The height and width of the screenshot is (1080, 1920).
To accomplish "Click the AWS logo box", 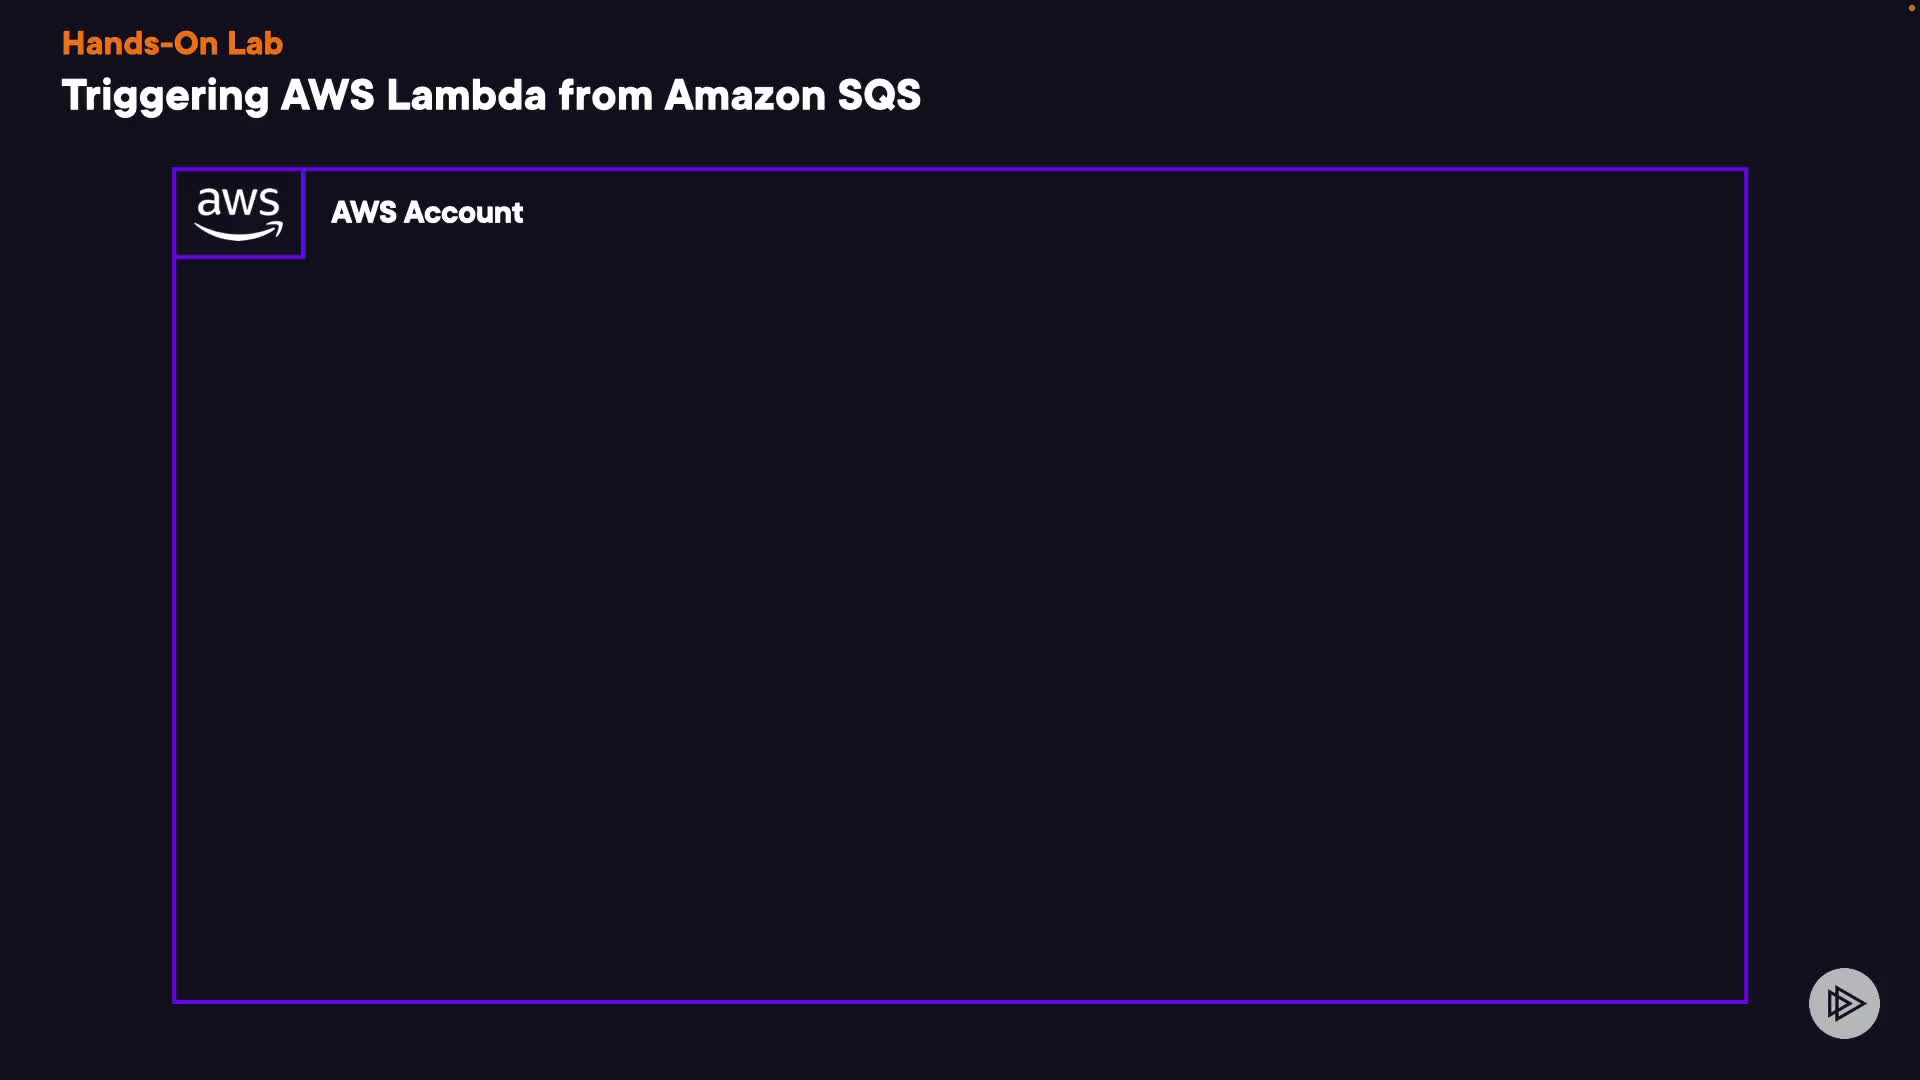I will [x=239, y=213].
